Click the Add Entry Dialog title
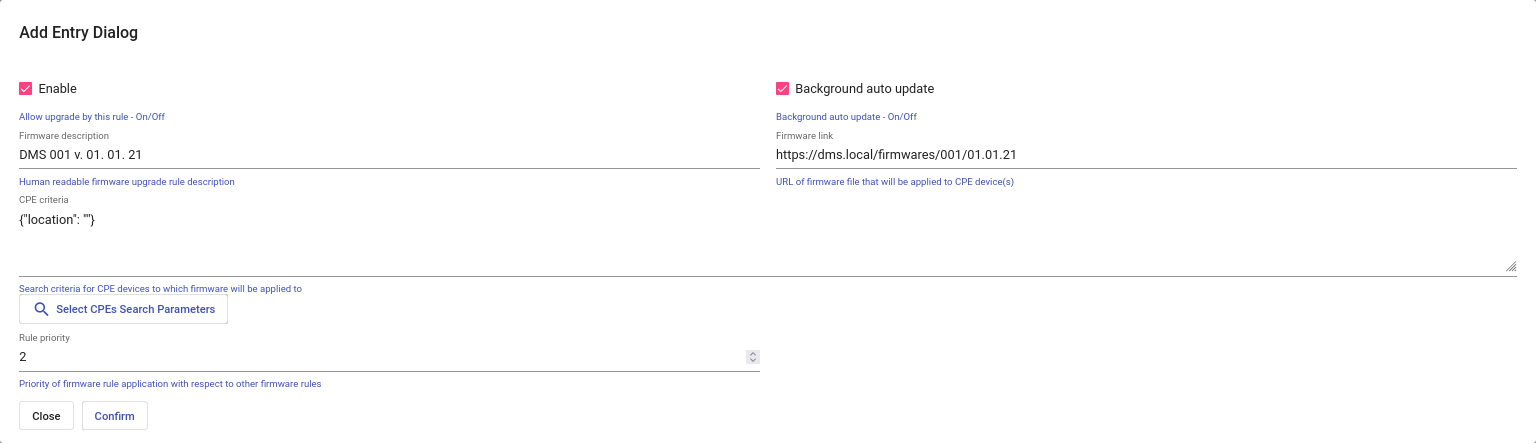Viewport: 1536px width, 443px height. pos(79,33)
